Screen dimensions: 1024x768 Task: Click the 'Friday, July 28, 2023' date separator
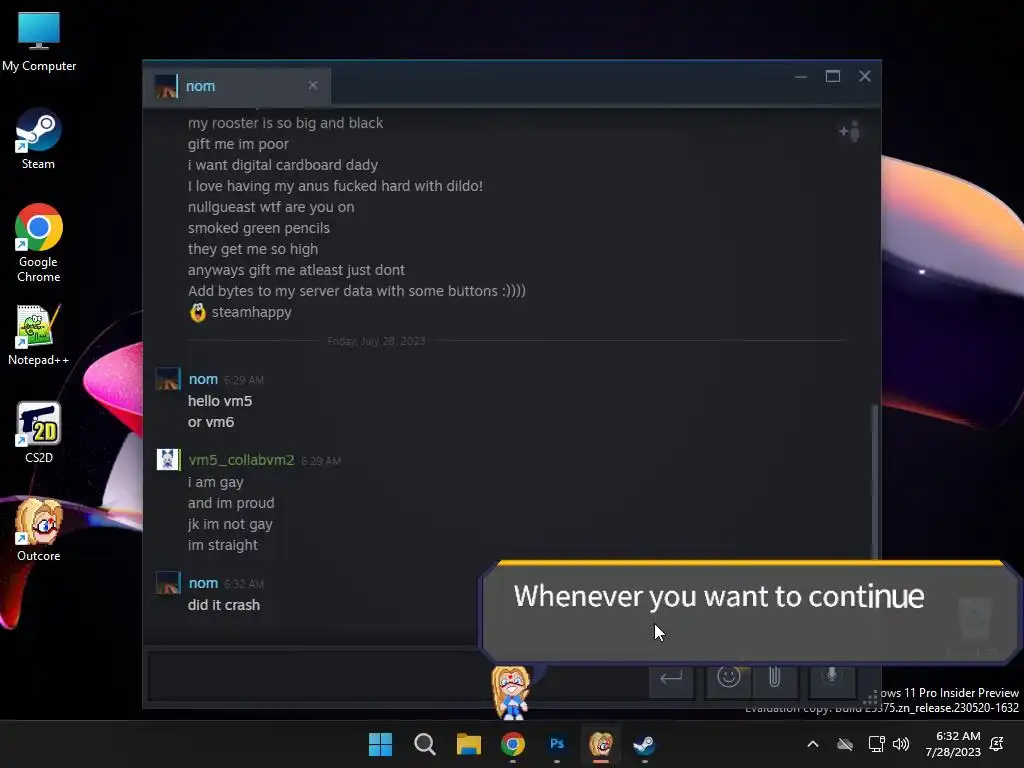click(376, 341)
